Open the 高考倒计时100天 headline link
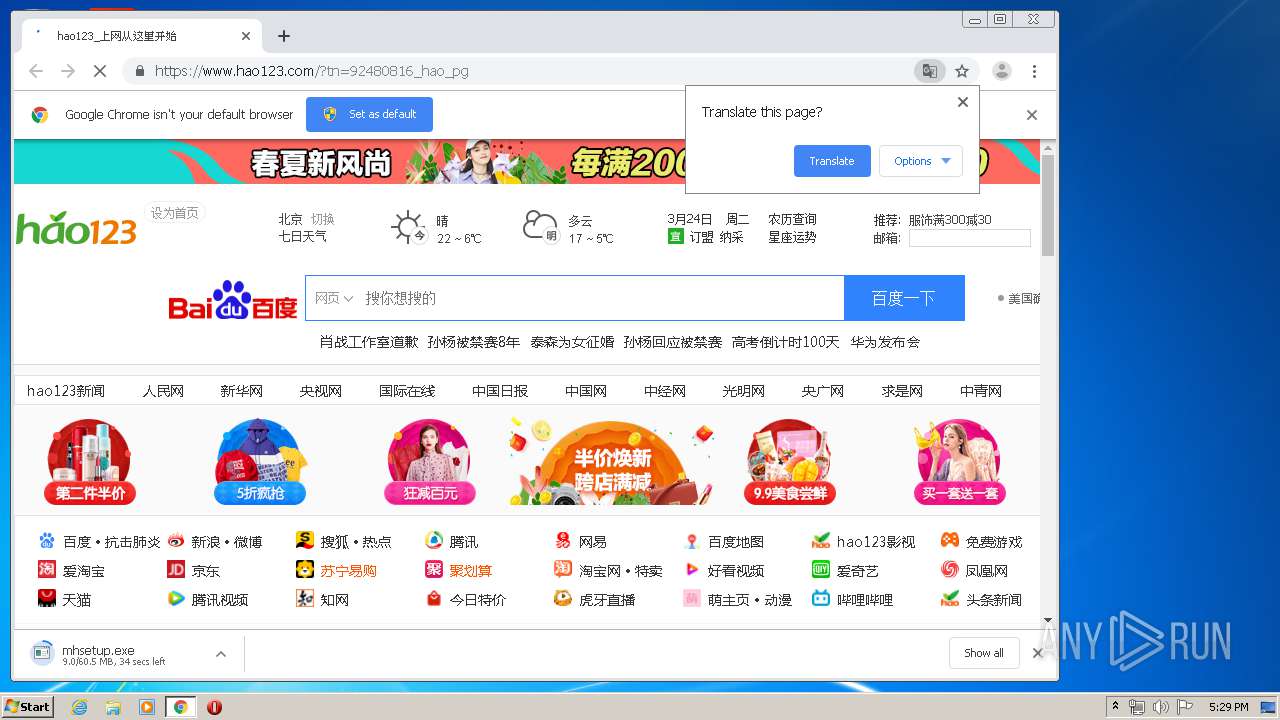Viewport: 1280px width, 720px height. tap(786, 342)
